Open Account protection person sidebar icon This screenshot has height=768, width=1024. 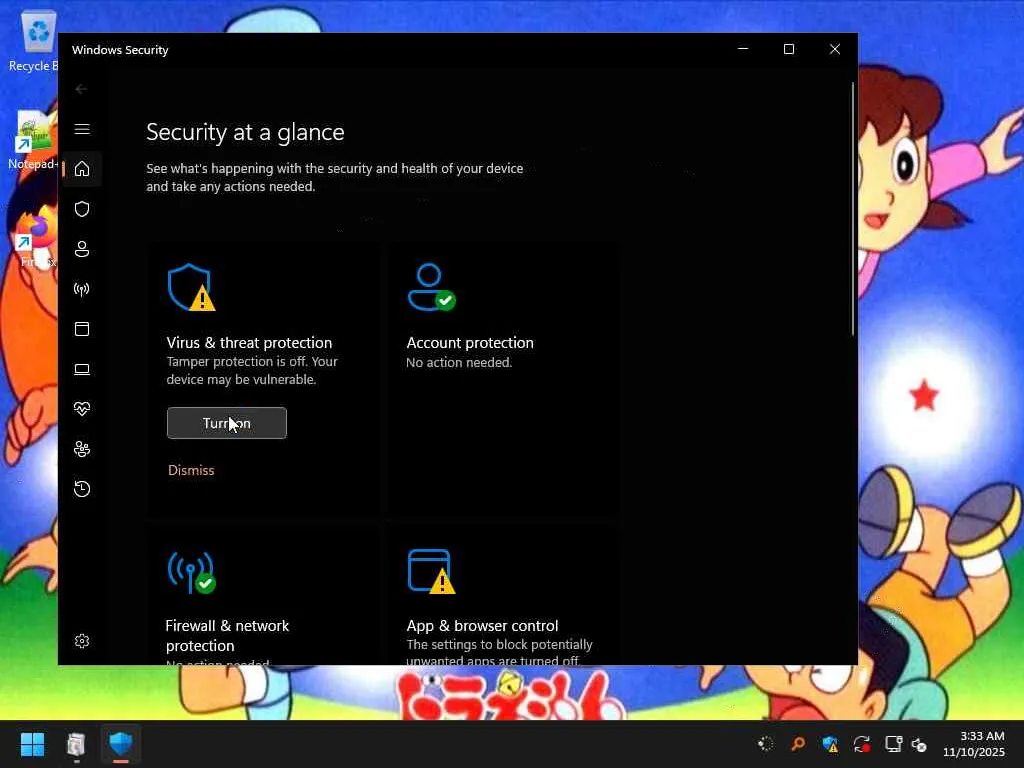82,249
